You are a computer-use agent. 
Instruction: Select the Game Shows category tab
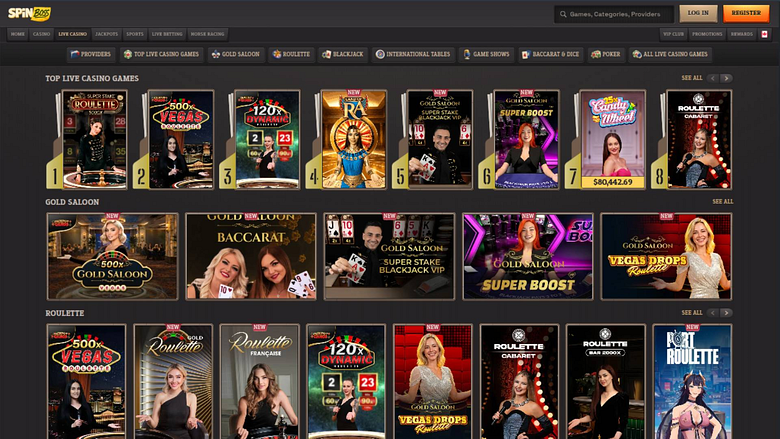point(486,54)
